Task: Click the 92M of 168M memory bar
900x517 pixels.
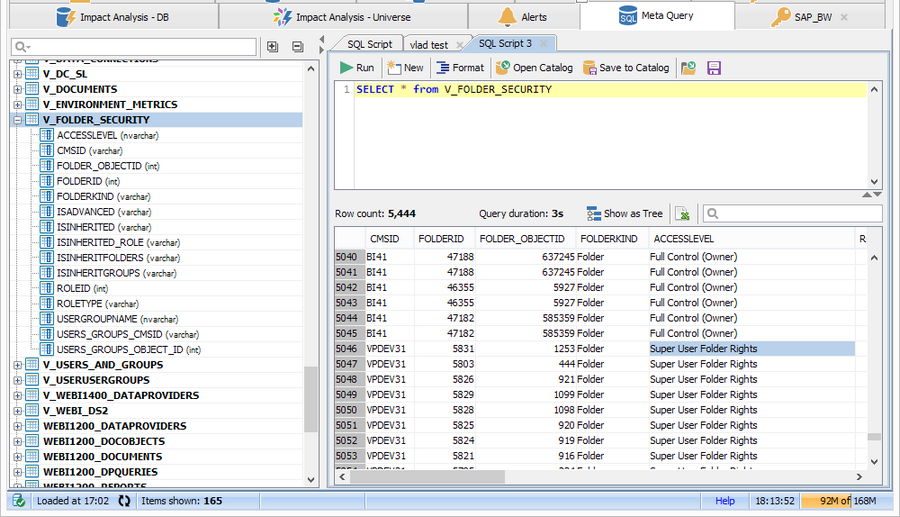Action: click(847, 501)
